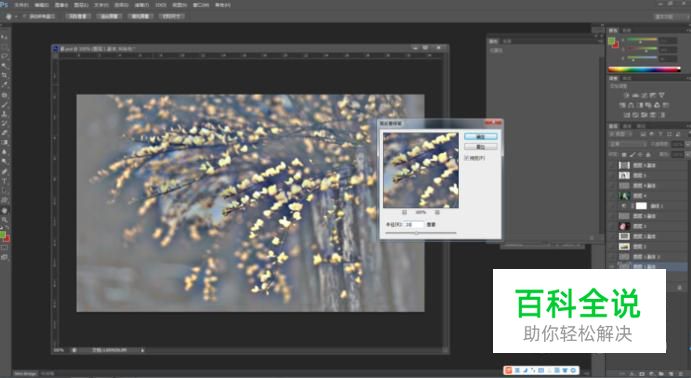Zoom out in Gaussian Blur preview
The height and width of the screenshot is (378, 691).
point(405,212)
